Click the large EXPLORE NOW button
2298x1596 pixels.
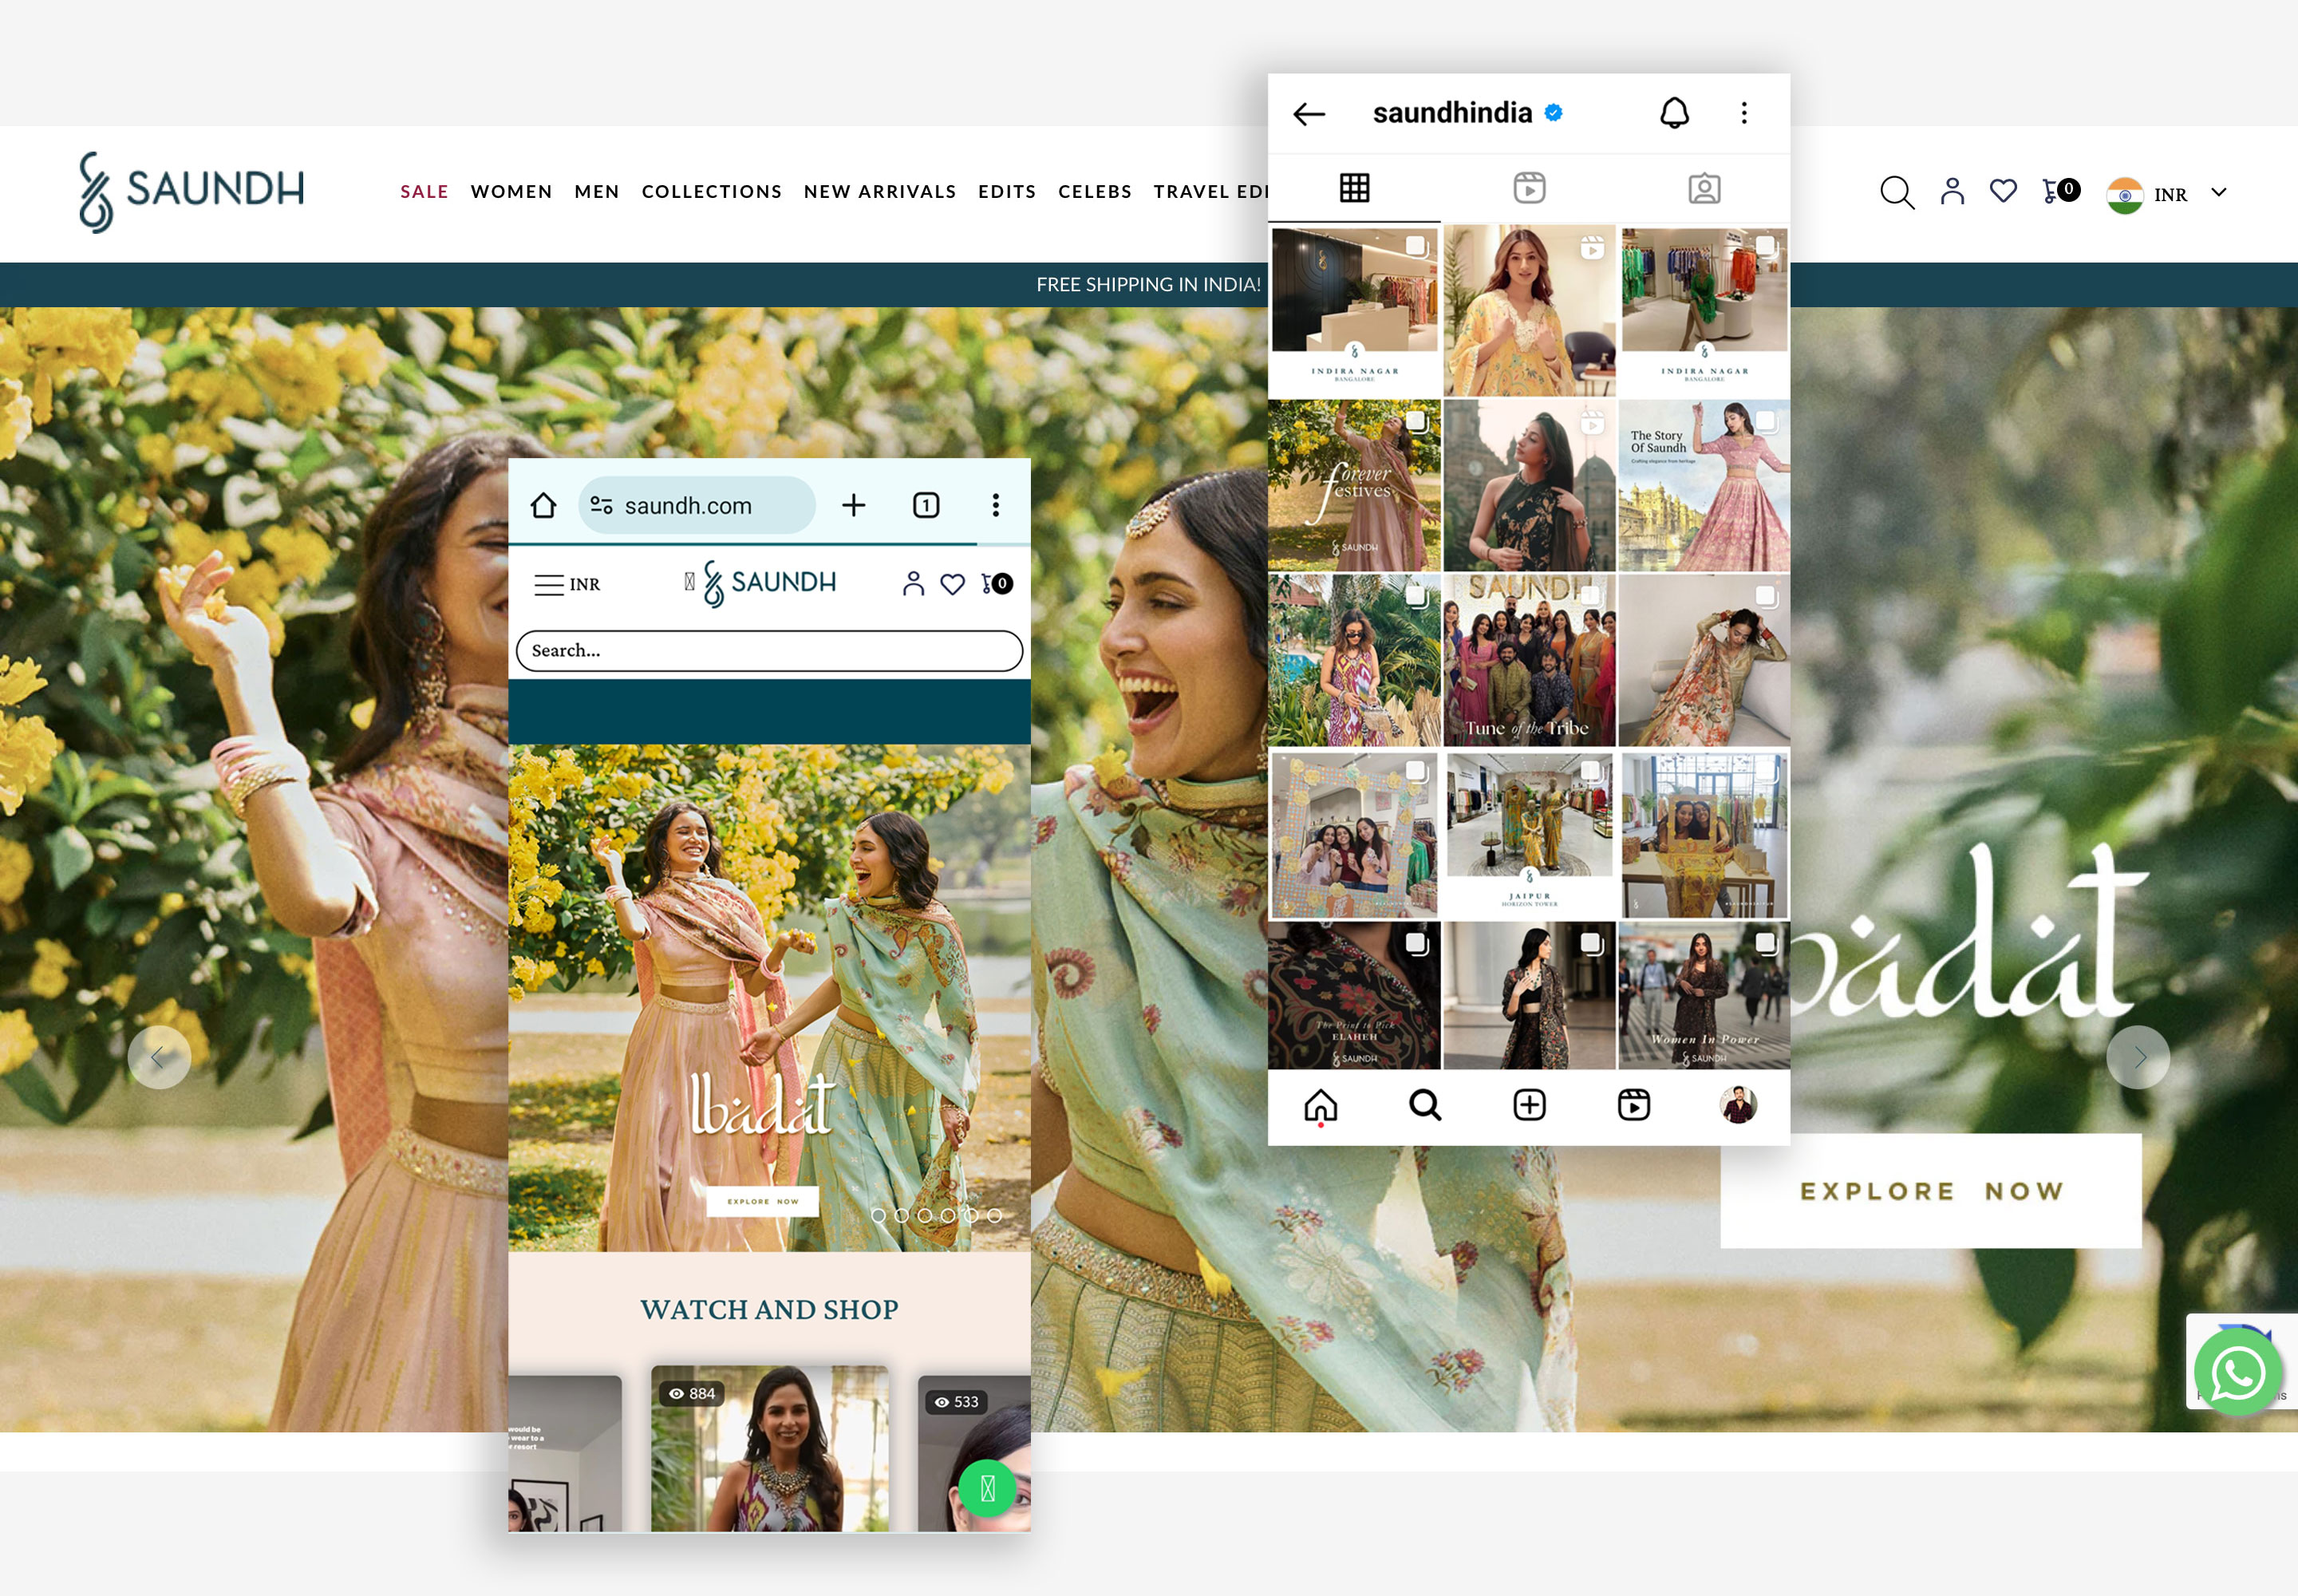tap(1931, 1191)
